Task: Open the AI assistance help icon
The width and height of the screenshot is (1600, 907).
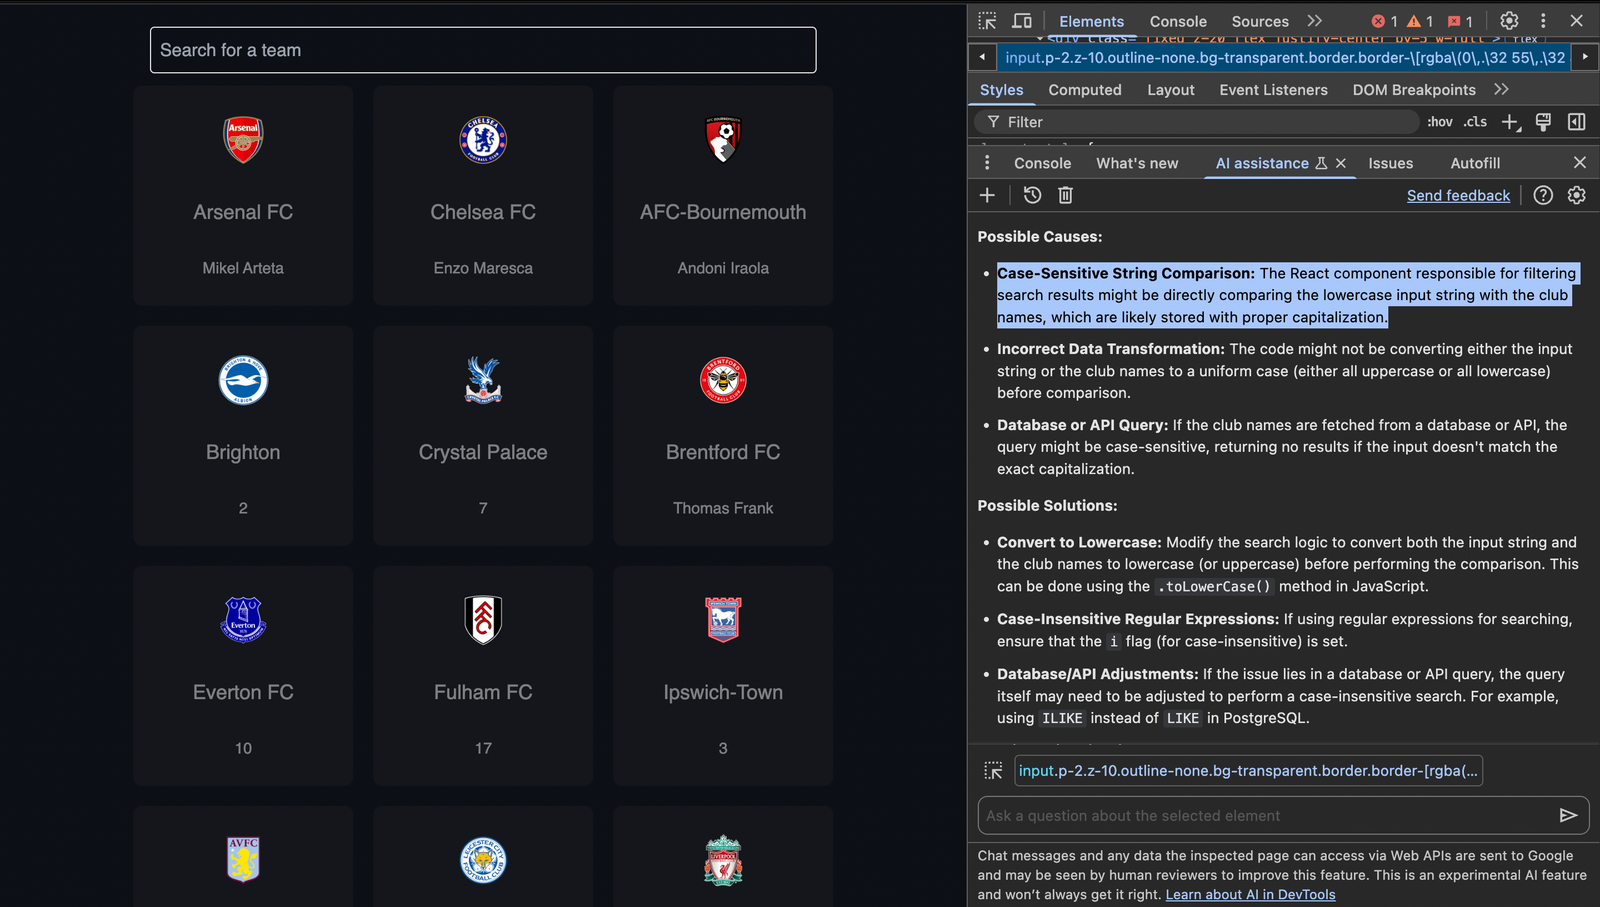Action: pos(1543,195)
